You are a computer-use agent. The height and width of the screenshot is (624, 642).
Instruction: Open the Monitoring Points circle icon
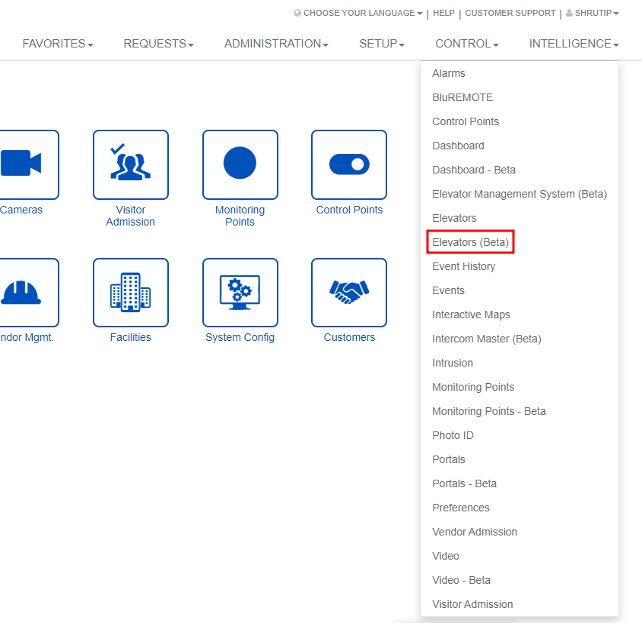pos(240,164)
